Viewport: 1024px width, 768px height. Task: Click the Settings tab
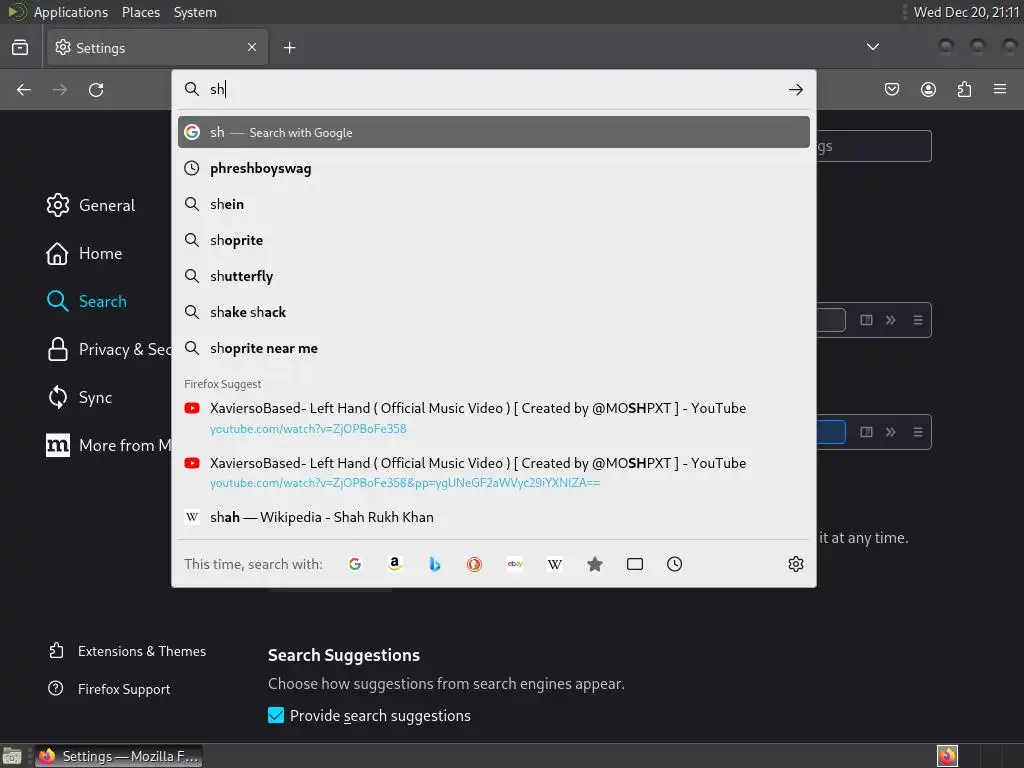tap(157, 48)
